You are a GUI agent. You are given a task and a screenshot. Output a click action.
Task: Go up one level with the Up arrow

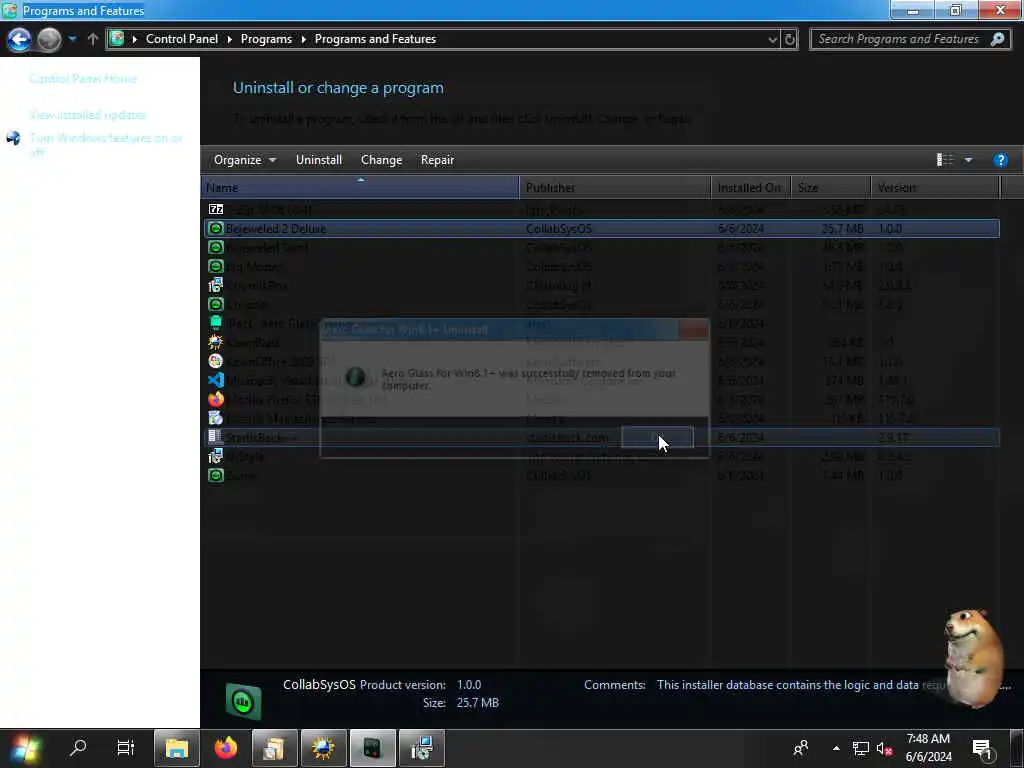(x=93, y=39)
